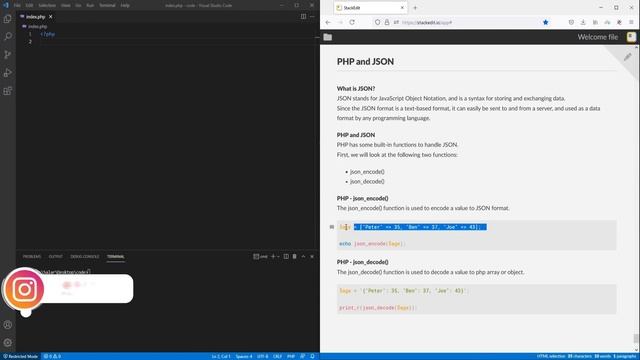Expand the terminal launch profile dropdown arrow
The image size is (640, 360).
[x=278, y=256]
